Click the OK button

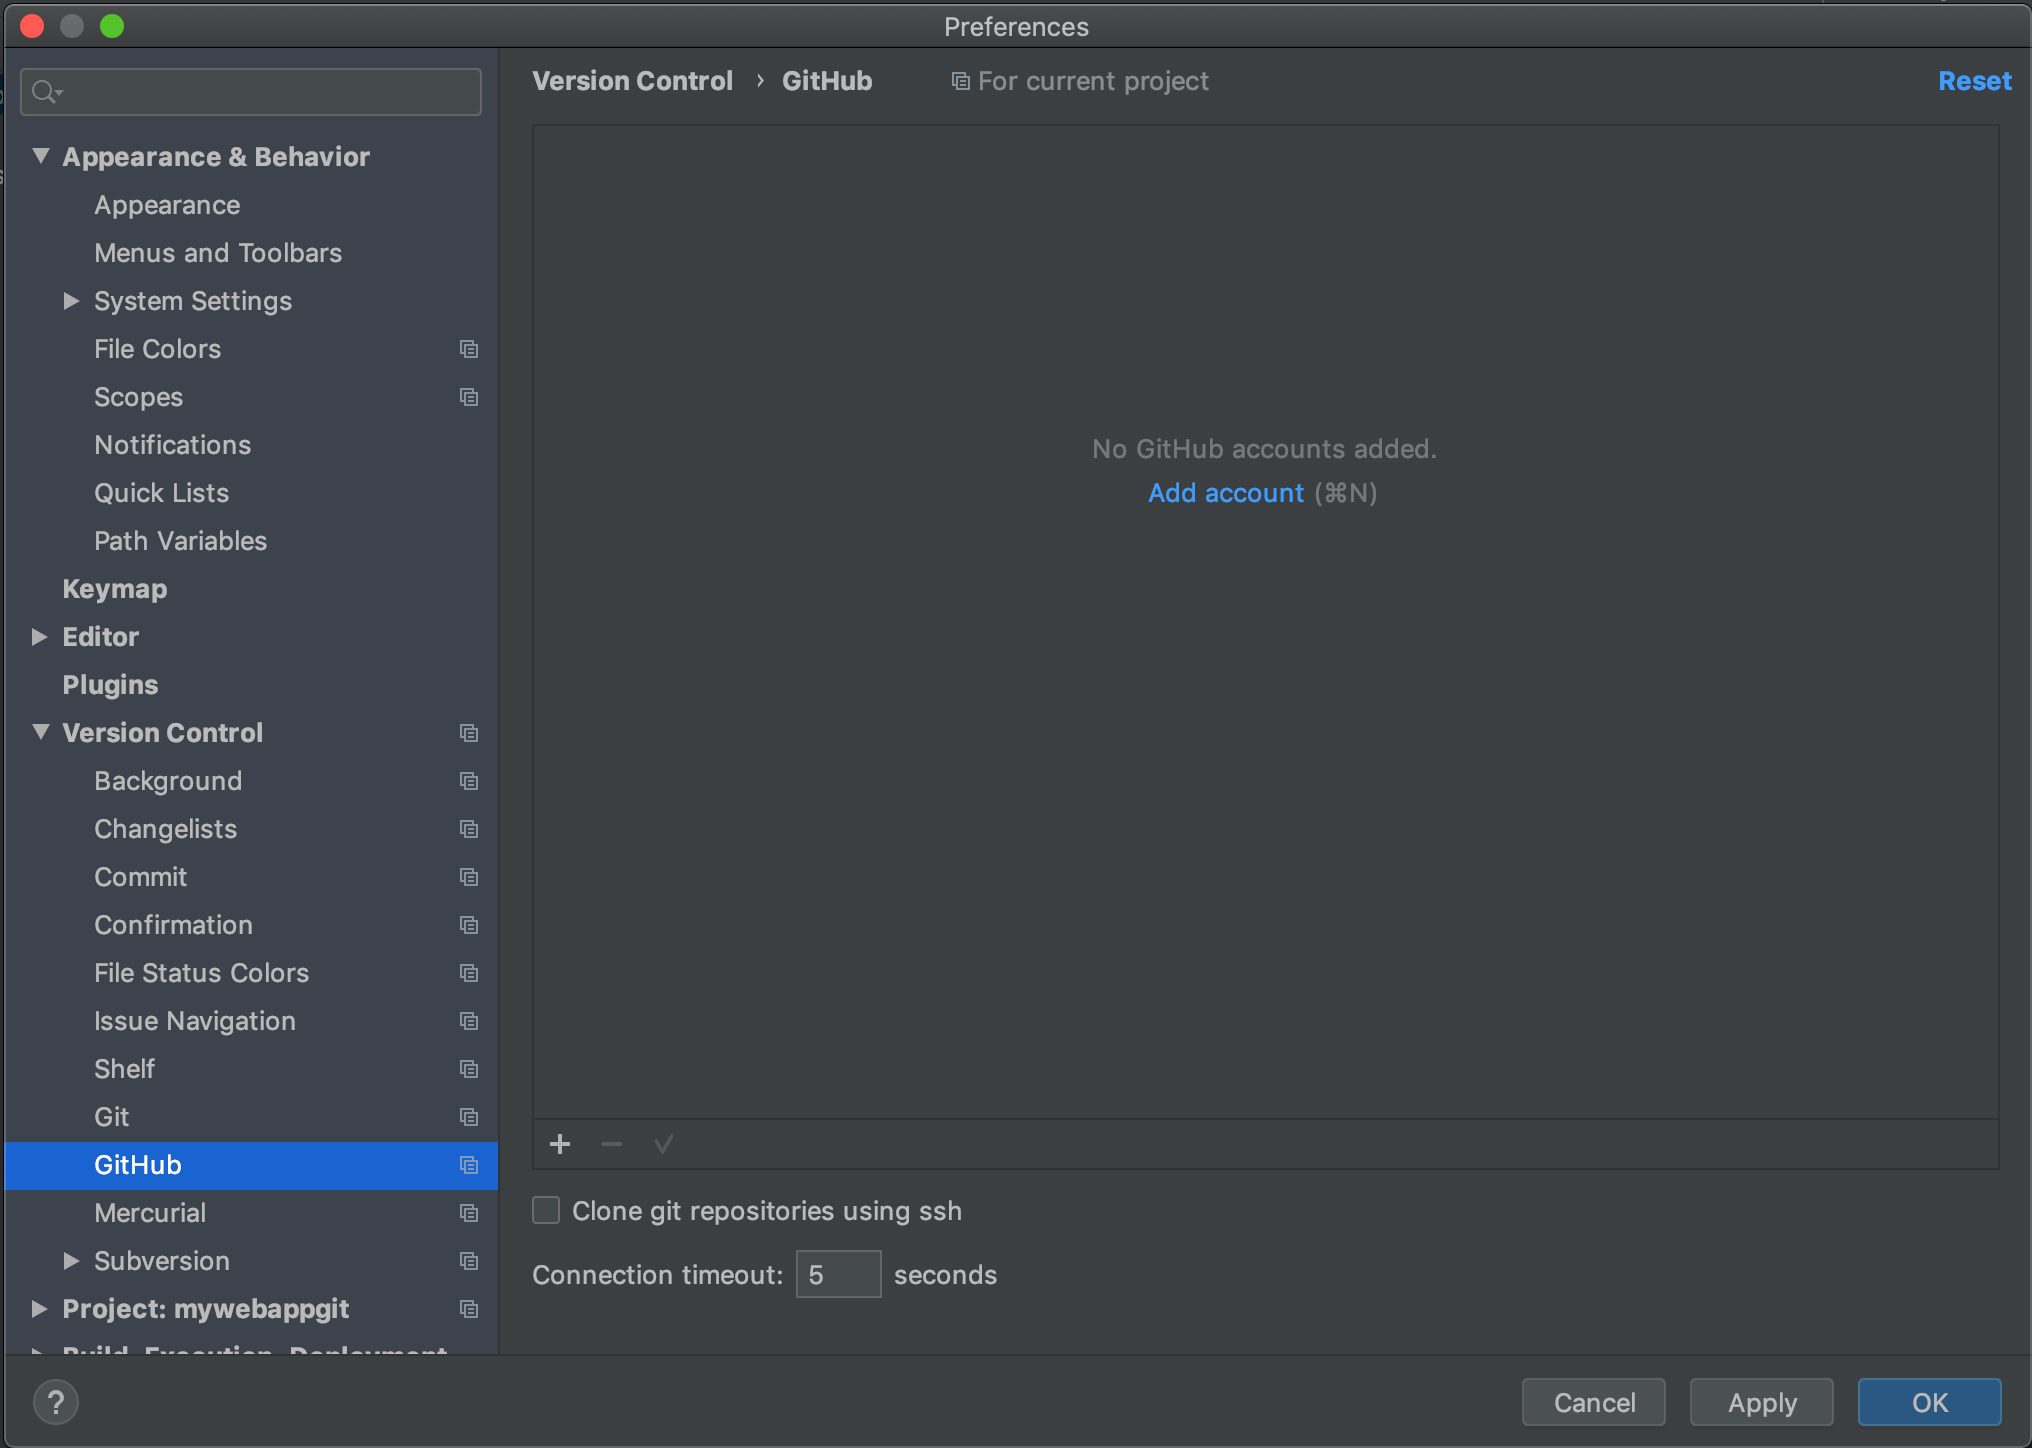1930,1402
